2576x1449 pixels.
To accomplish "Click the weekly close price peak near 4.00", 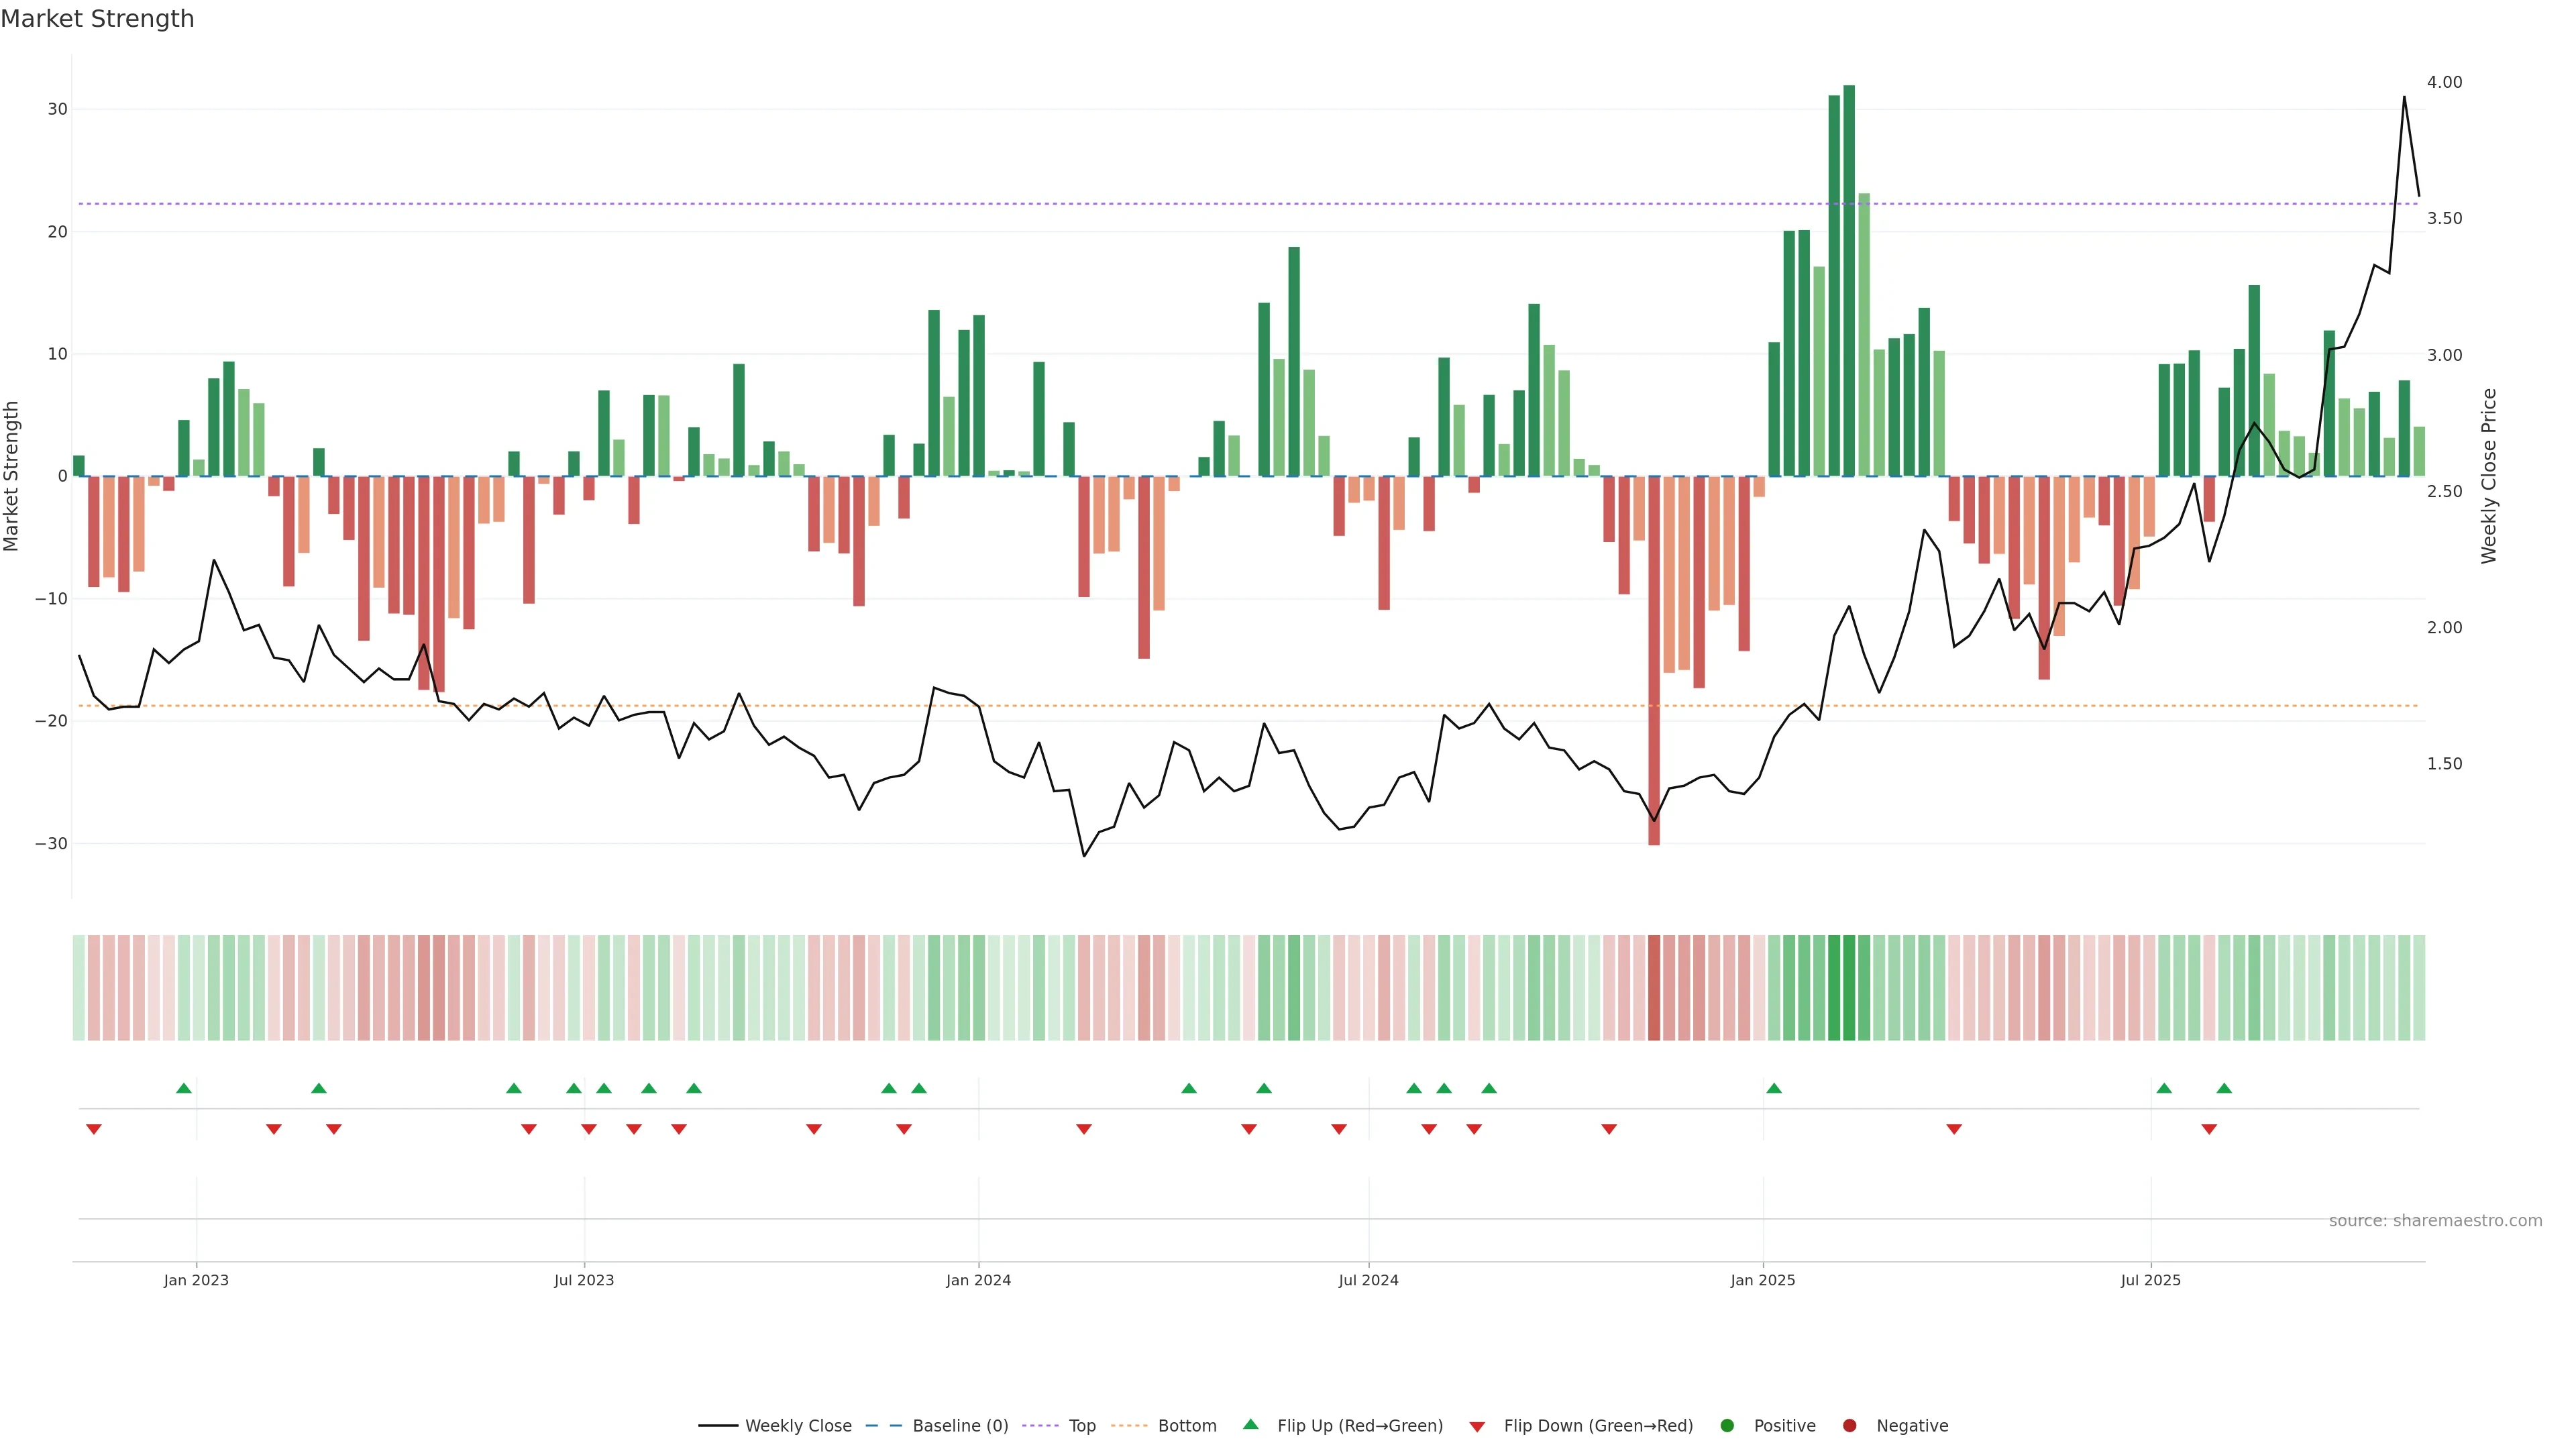I will click(2404, 98).
